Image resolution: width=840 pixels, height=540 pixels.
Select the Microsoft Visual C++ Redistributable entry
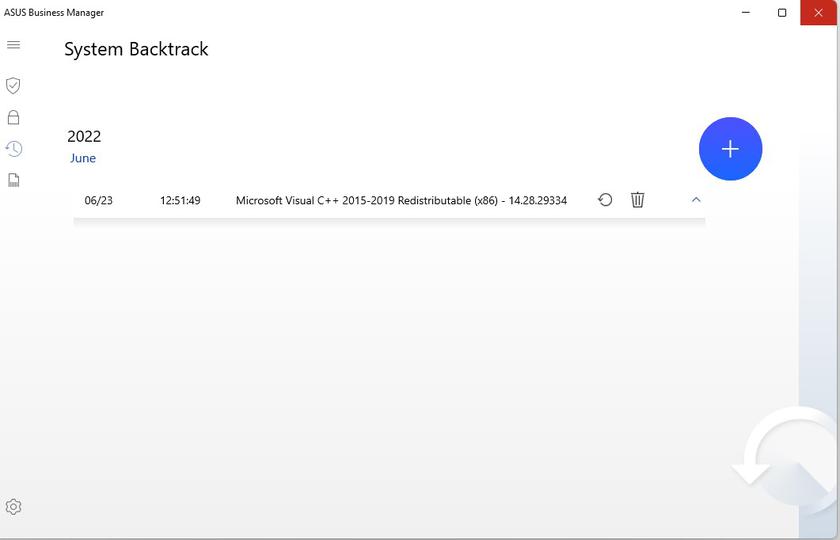point(401,200)
